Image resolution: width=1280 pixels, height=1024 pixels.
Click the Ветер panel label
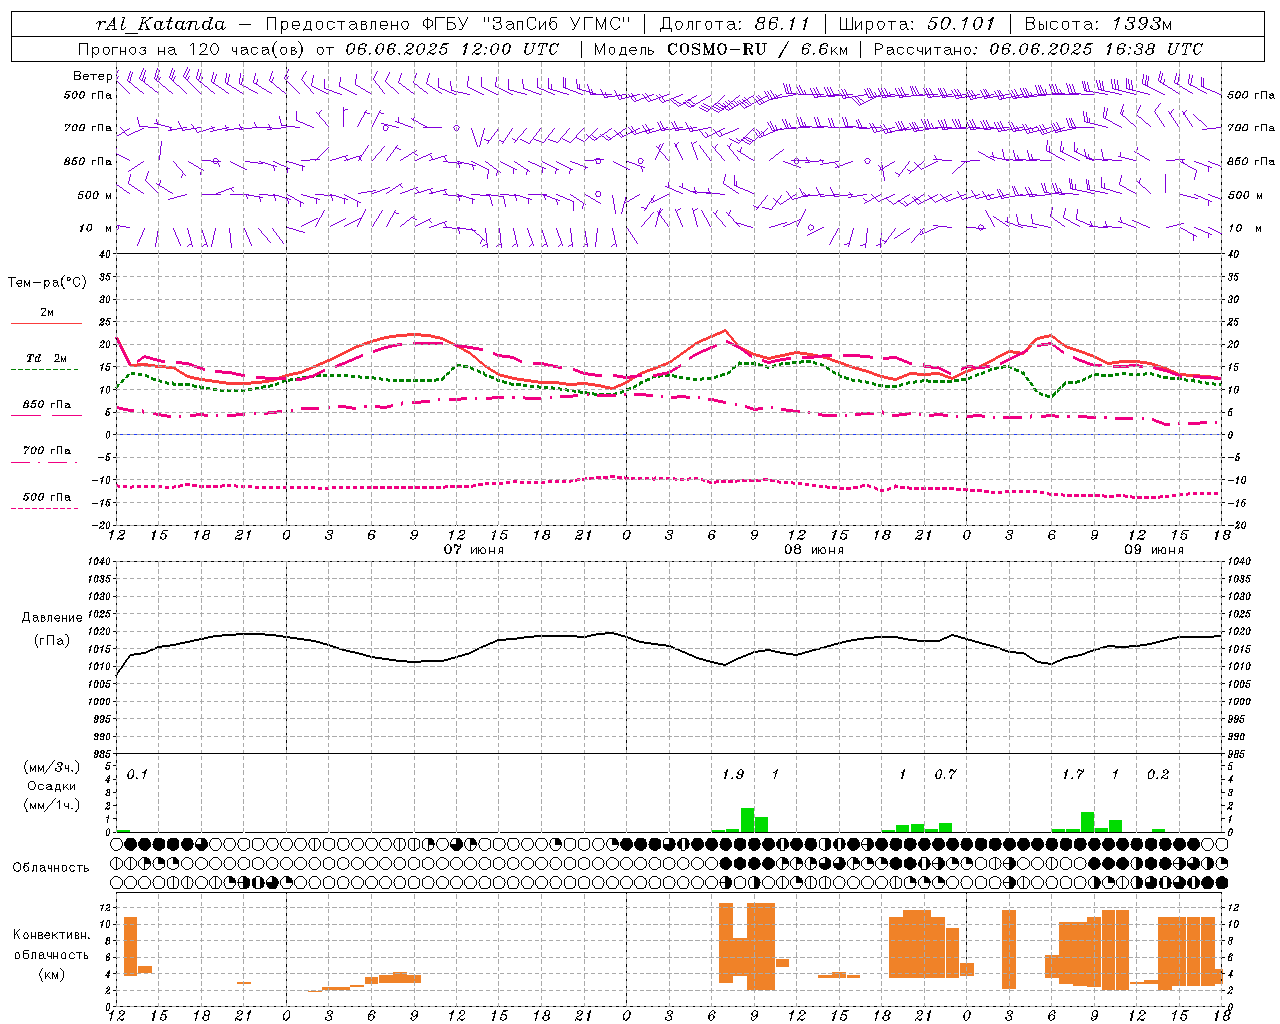pyautogui.click(x=92, y=76)
